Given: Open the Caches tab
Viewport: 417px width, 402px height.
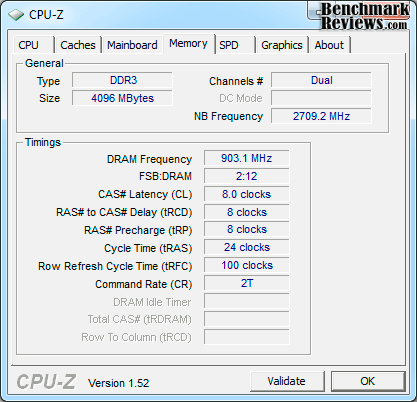Looking at the screenshot, I should point(78,45).
